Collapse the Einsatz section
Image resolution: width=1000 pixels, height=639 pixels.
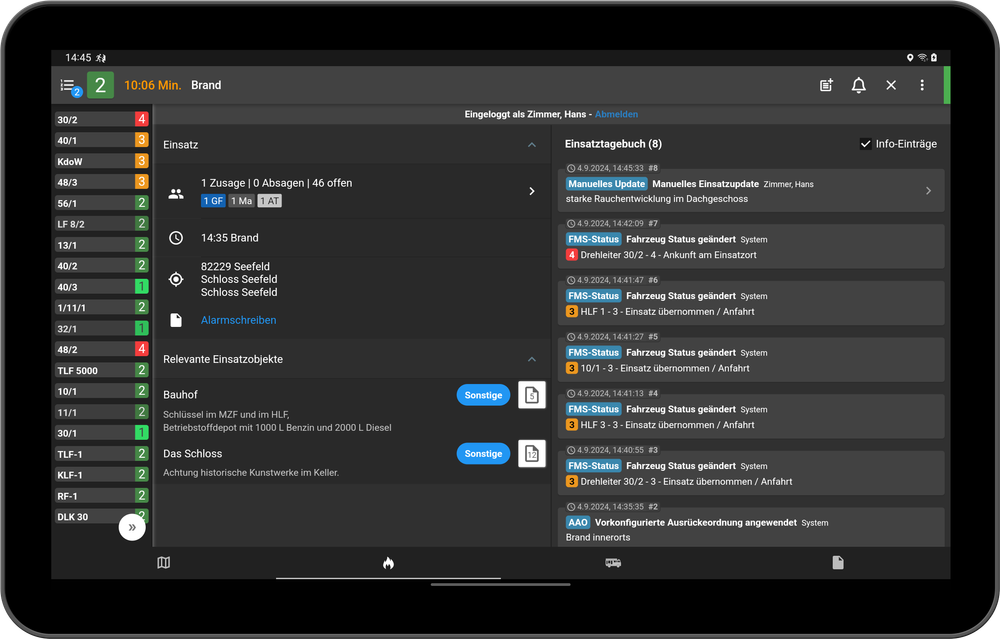[532, 145]
